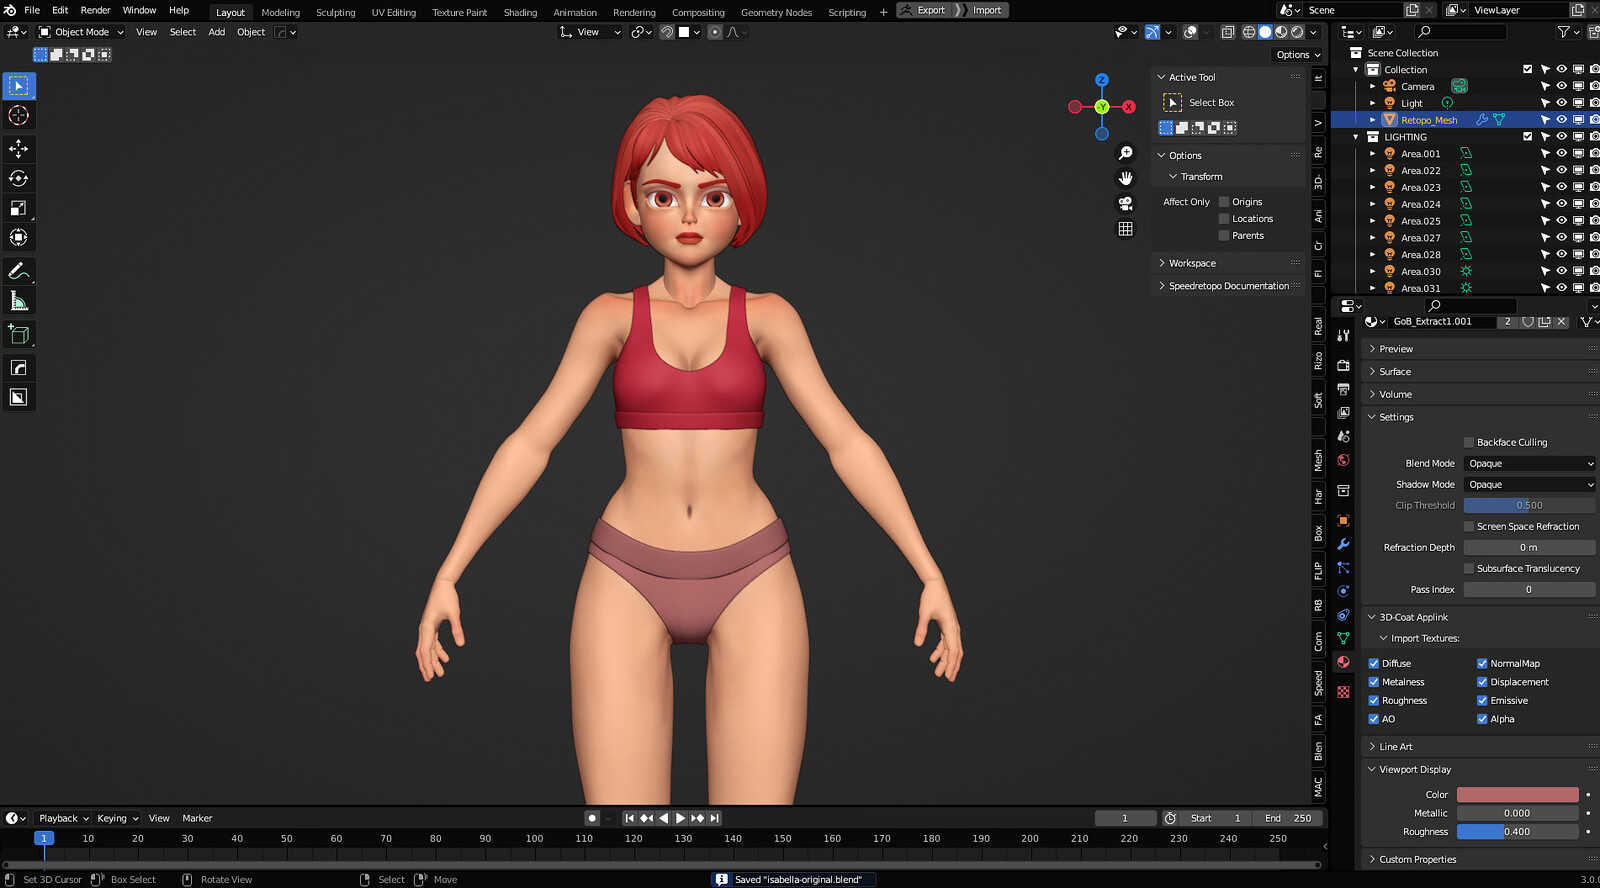
Task: Enable Subsurface Translucency checkbox
Action: pyautogui.click(x=1469, y=568)
